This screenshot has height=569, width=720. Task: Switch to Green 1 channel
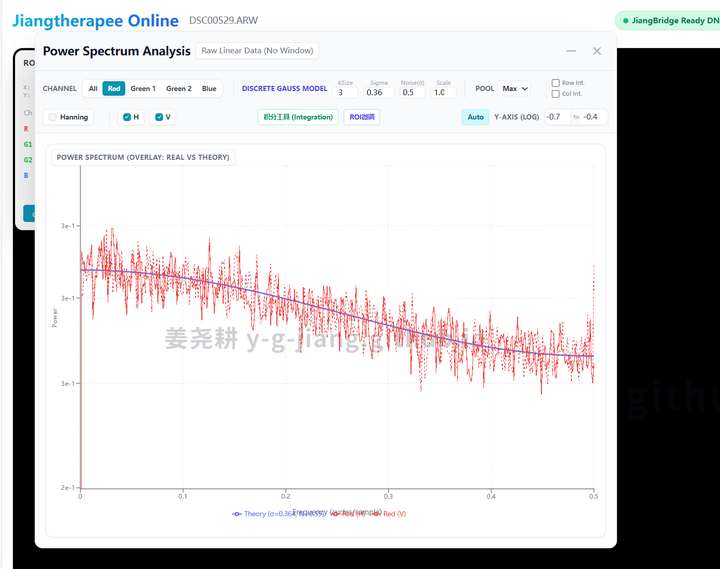(143, 89)
